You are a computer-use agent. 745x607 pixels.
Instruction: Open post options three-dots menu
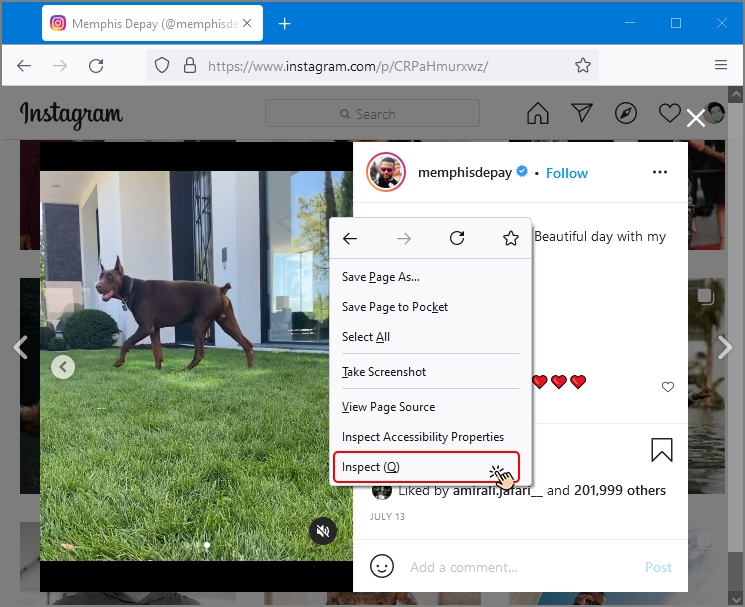(x=659, y=172)
